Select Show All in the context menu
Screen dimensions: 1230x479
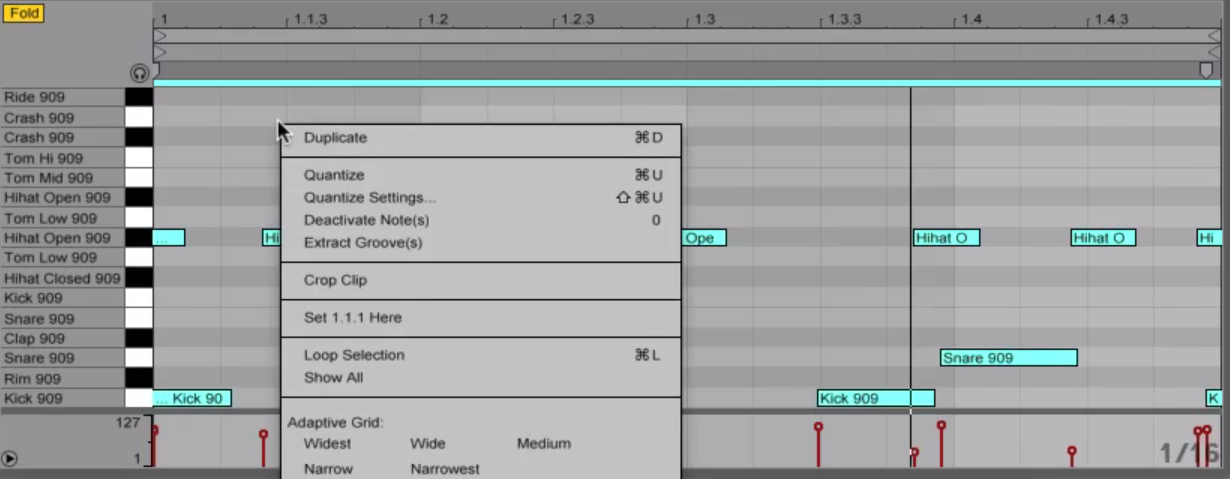[333, 378]
